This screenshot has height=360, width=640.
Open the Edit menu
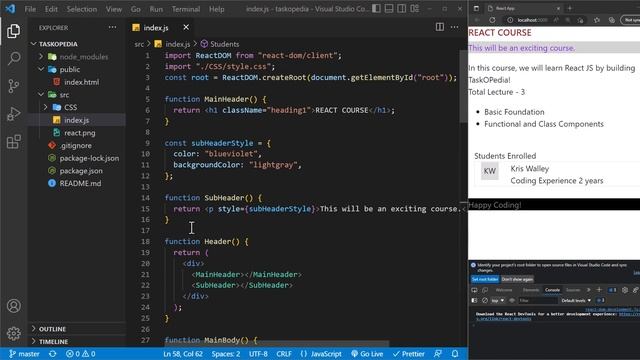click(x=51, y=9)
